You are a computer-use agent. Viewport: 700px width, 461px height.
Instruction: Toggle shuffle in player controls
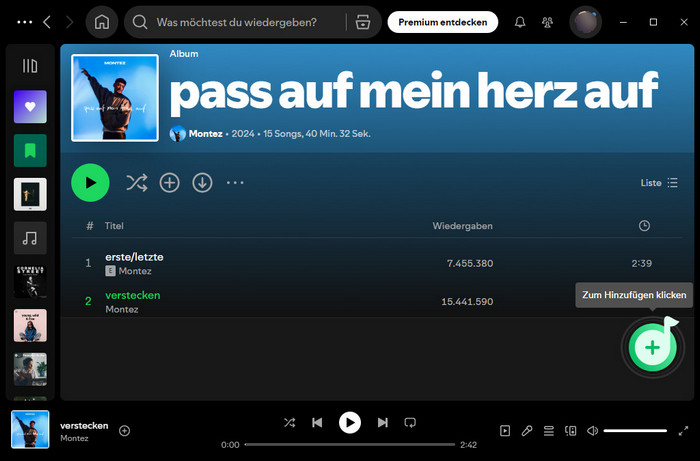pyautogui.click(x=289, y=422)
